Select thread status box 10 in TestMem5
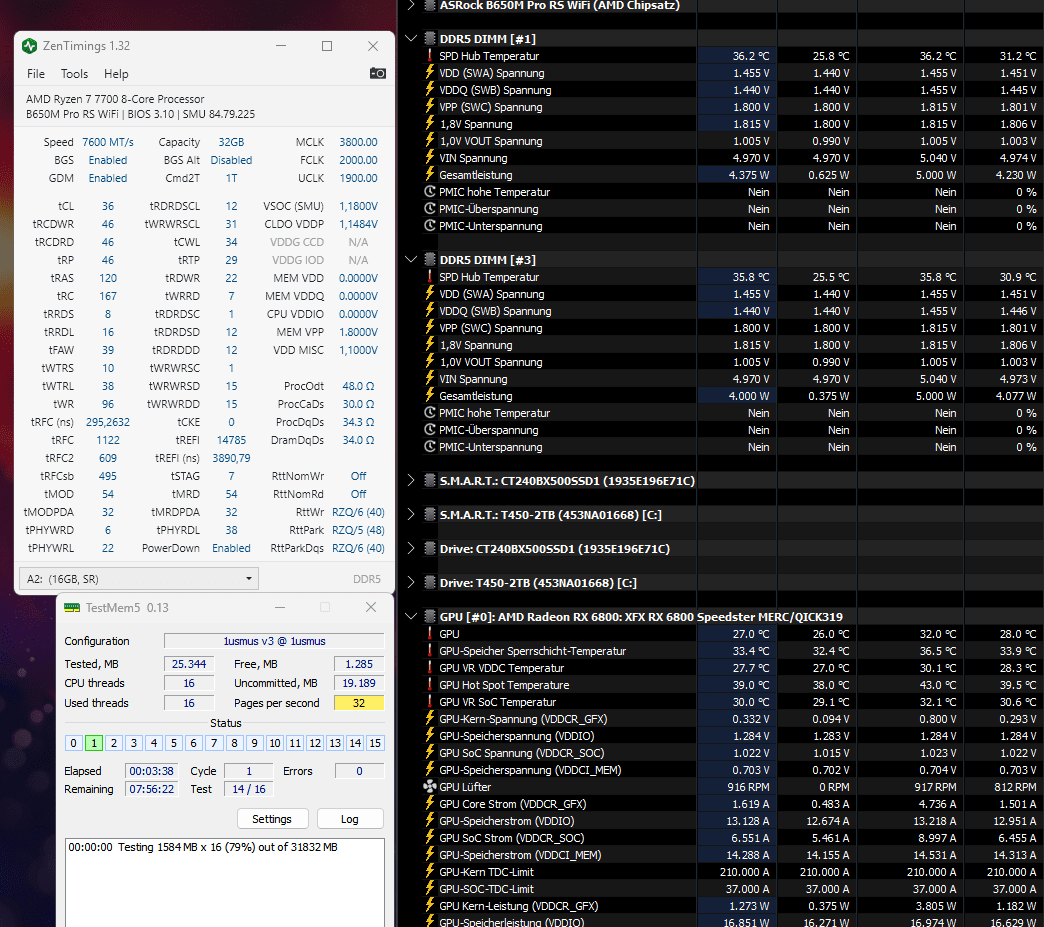This screenshot has height=927, width=1044. (275, 743)
